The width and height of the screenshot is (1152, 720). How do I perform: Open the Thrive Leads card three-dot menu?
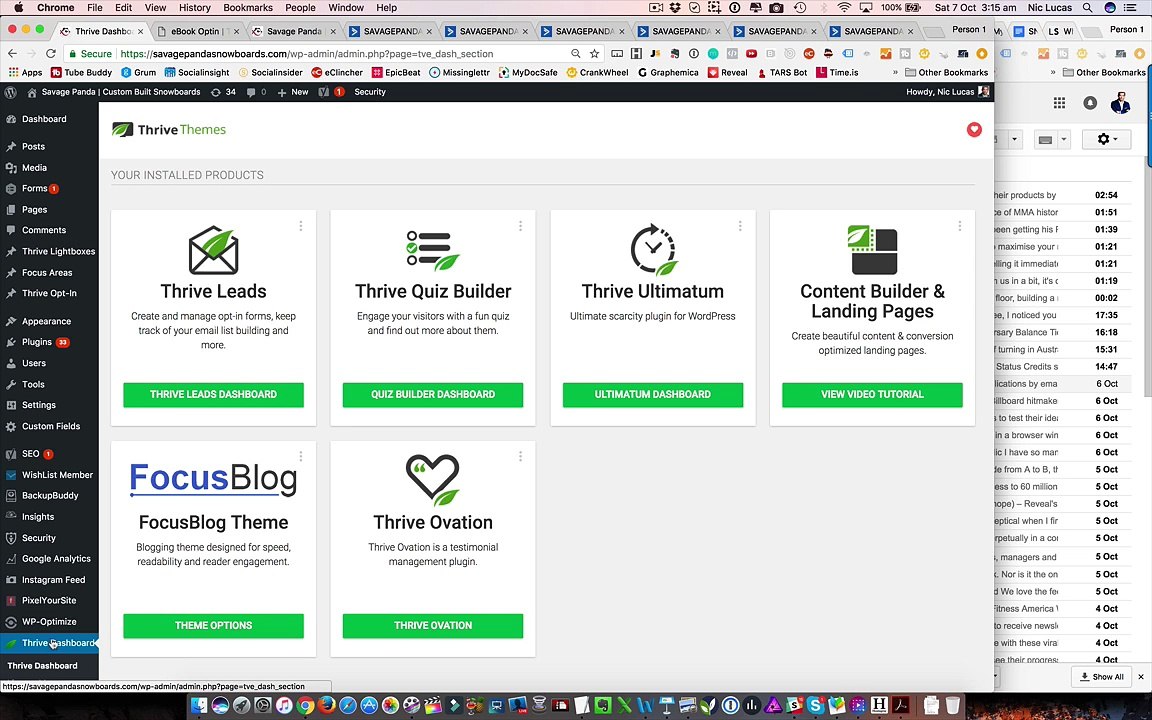click(300, 226)
